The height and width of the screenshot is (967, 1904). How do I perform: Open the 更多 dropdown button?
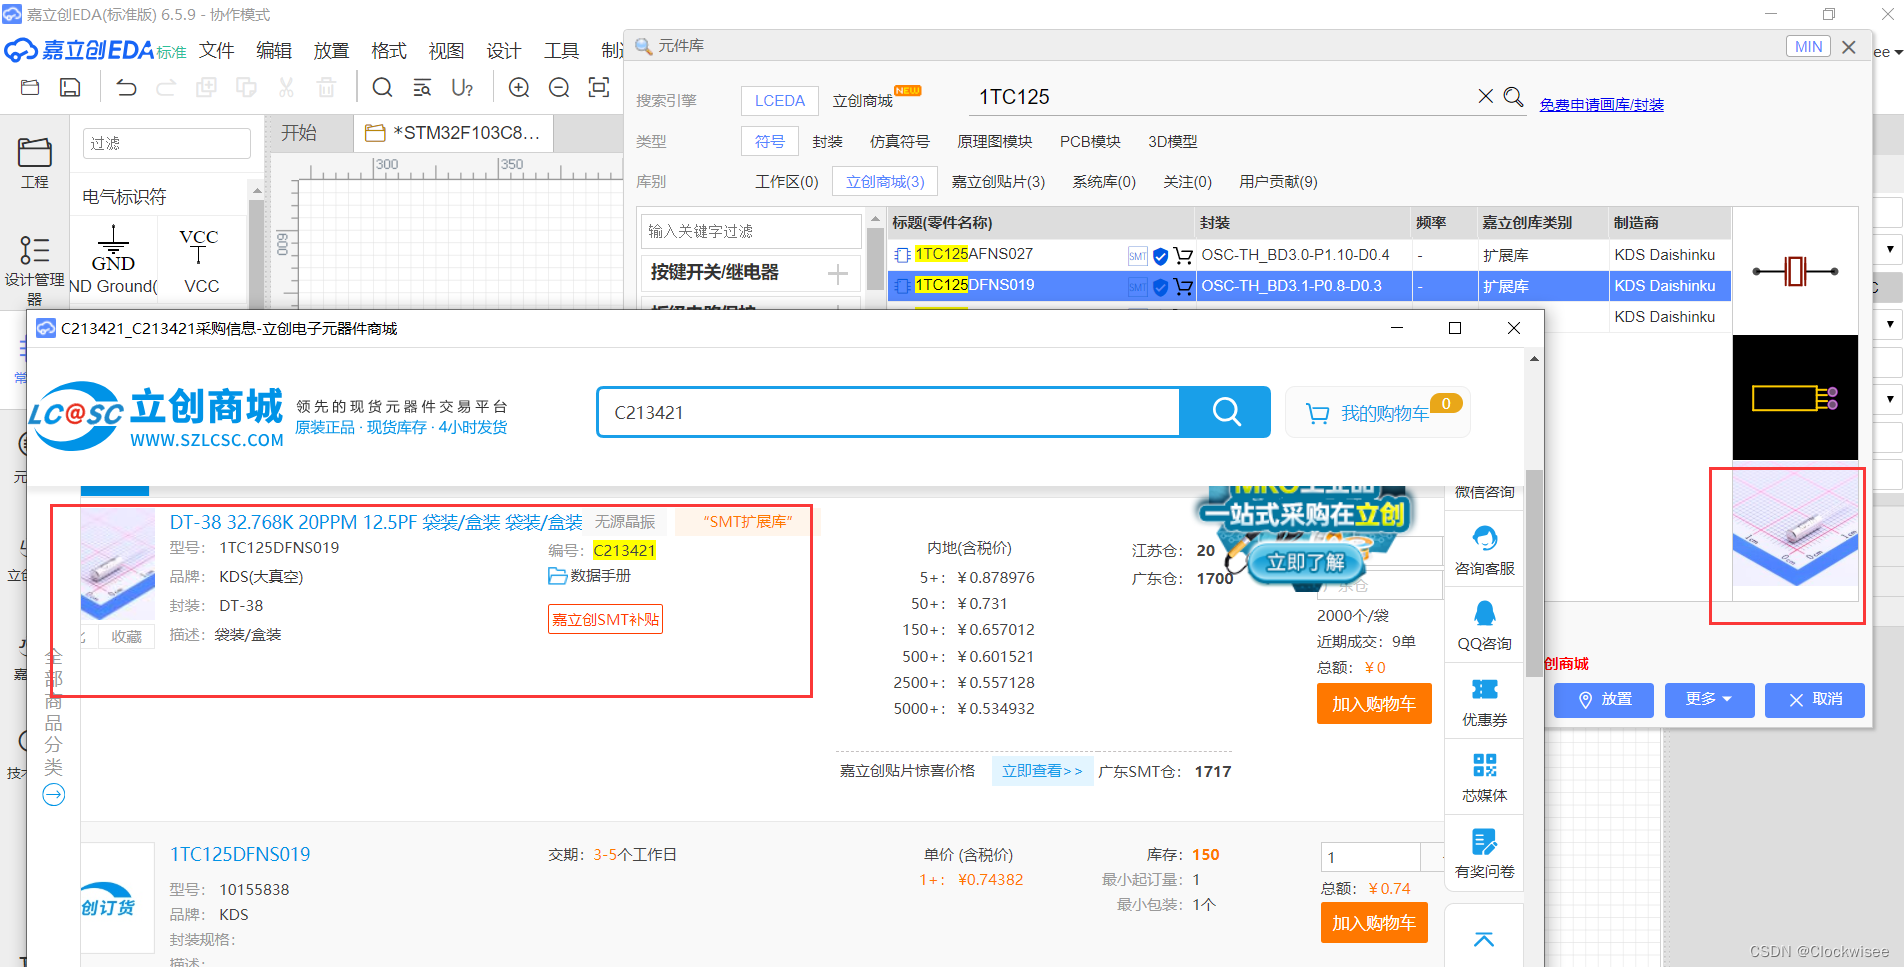tap(1709, 699)
